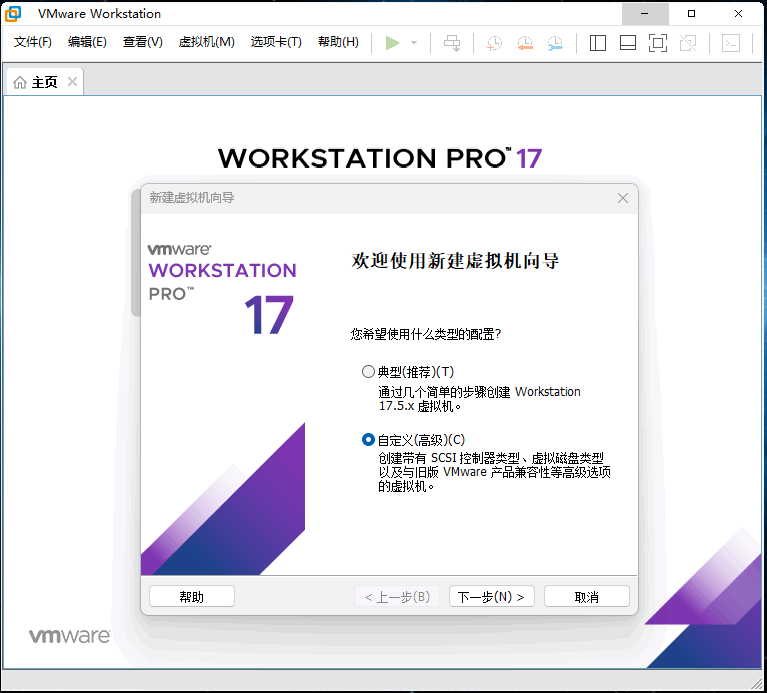Open the 帮助(H) menu

point(338,42)
